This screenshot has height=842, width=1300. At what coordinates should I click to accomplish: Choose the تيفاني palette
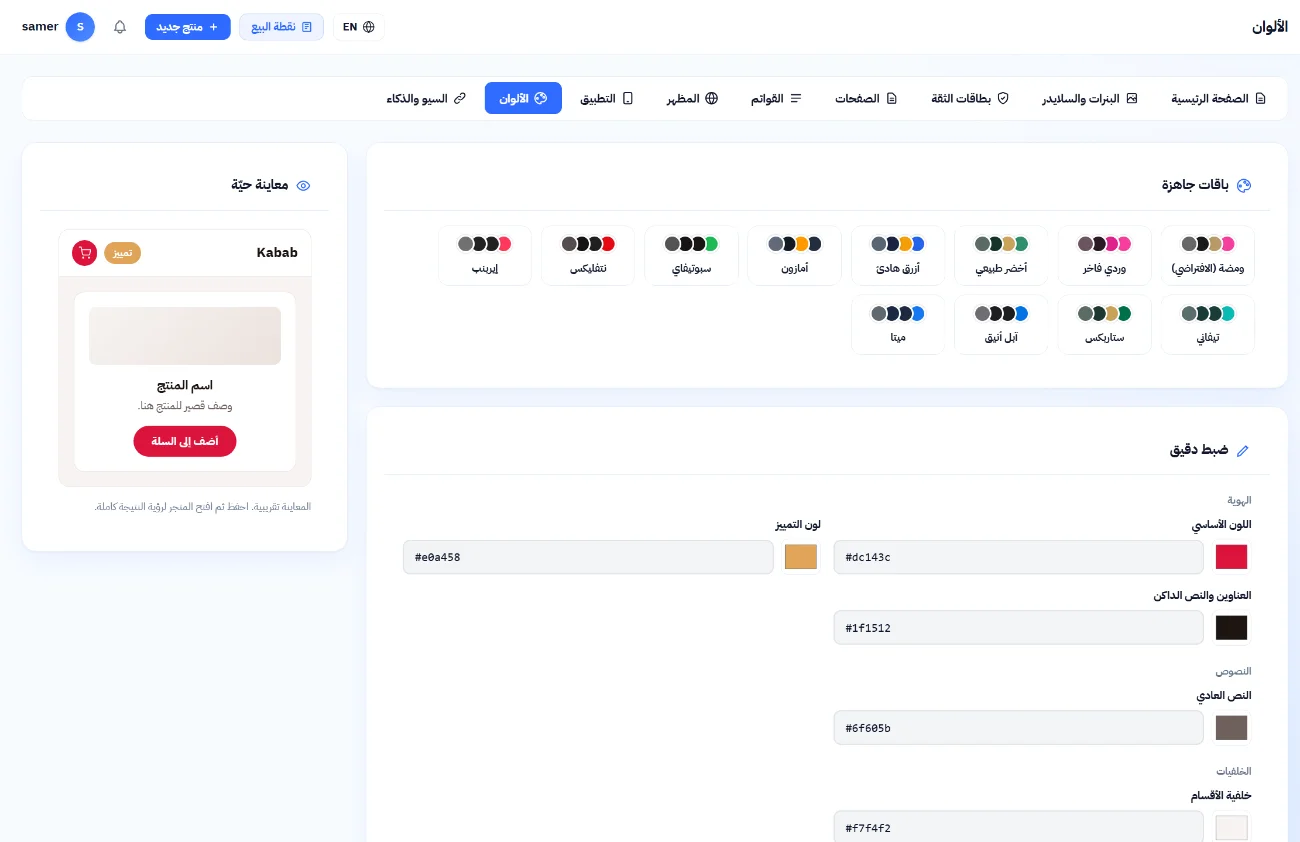coord(1207,324)
